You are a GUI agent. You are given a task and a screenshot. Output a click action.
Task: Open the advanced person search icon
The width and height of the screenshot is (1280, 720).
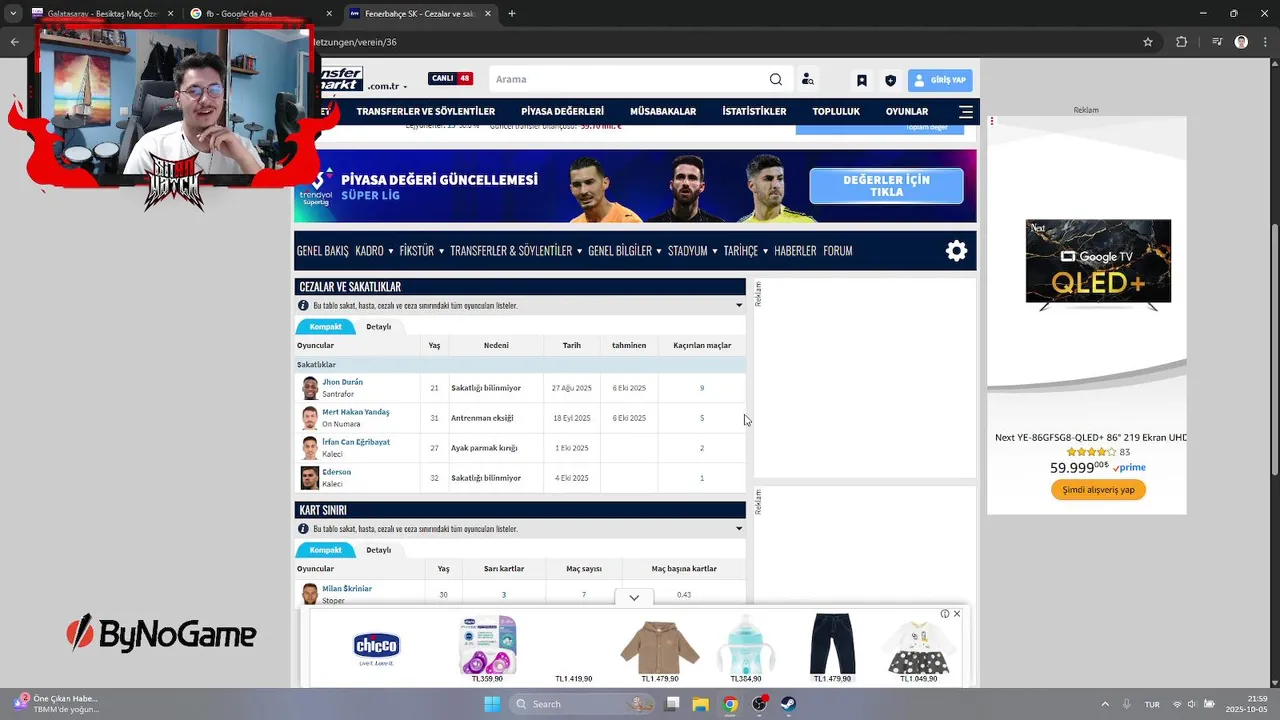pos(807,80)
